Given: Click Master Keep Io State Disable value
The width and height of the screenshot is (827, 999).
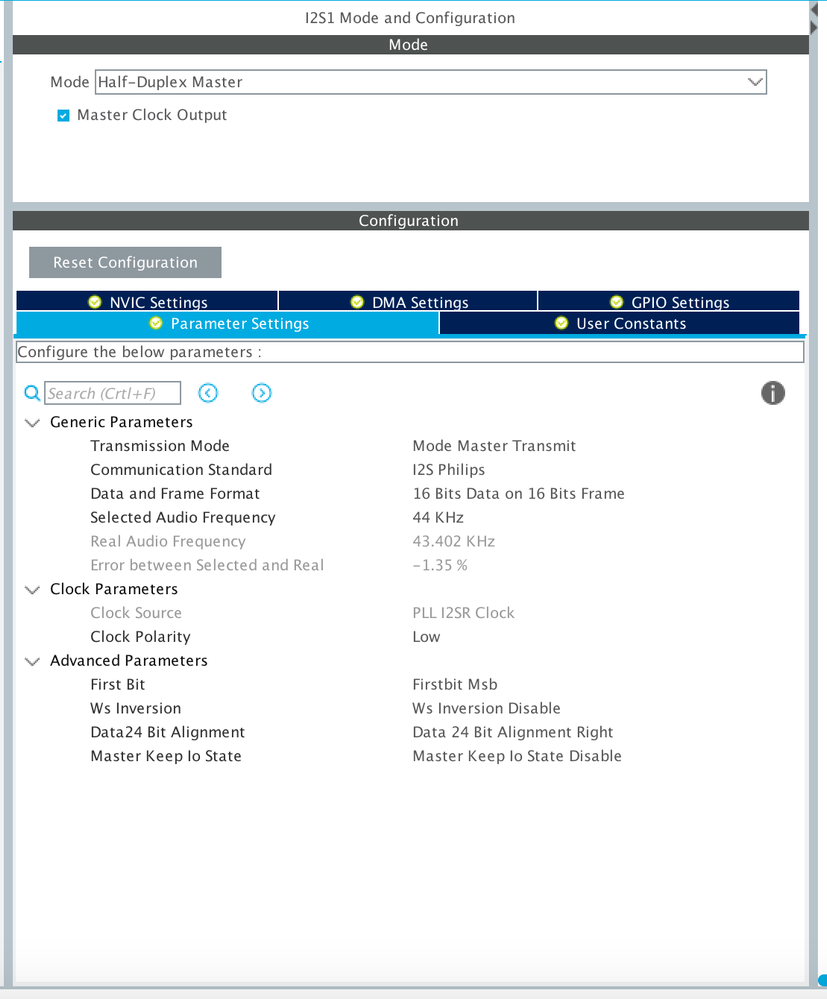Looking at the screenshot, I should click(x=517, y=756).
